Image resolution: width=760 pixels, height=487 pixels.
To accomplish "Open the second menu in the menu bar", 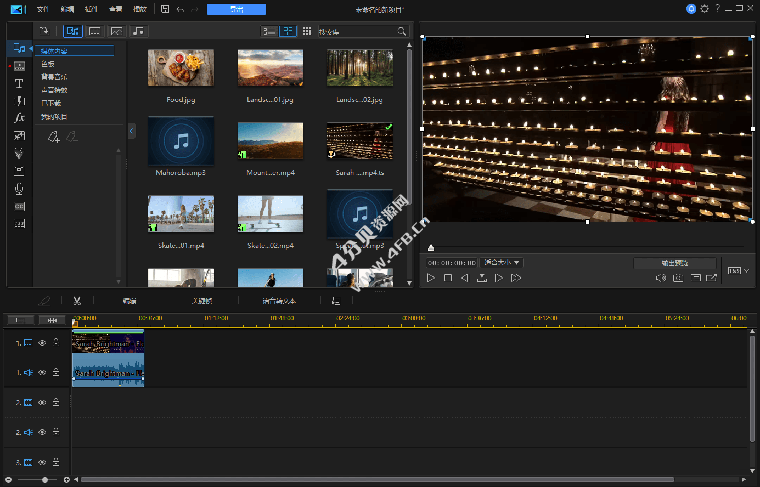I will point(67,9).
